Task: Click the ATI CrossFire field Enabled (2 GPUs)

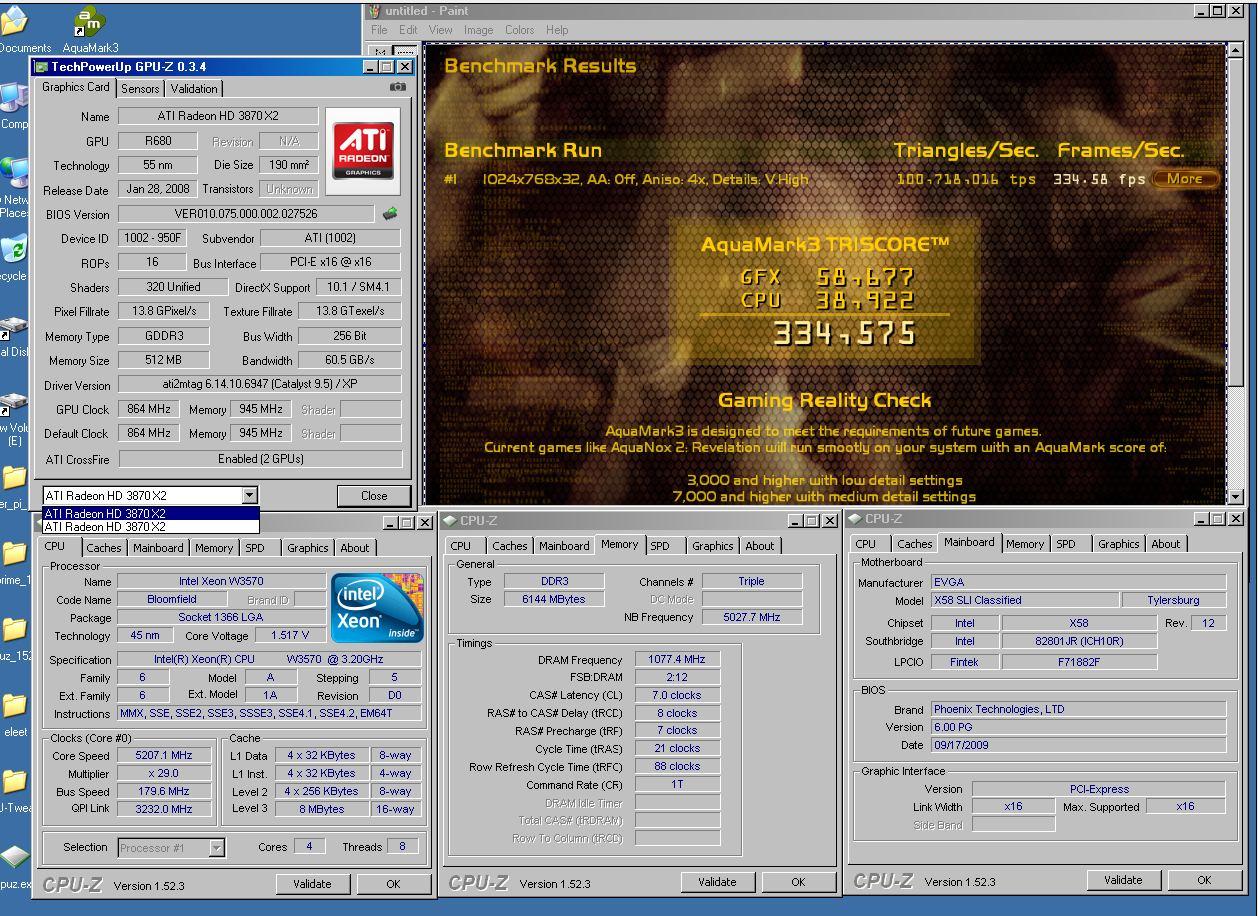Action: [259, 459]
